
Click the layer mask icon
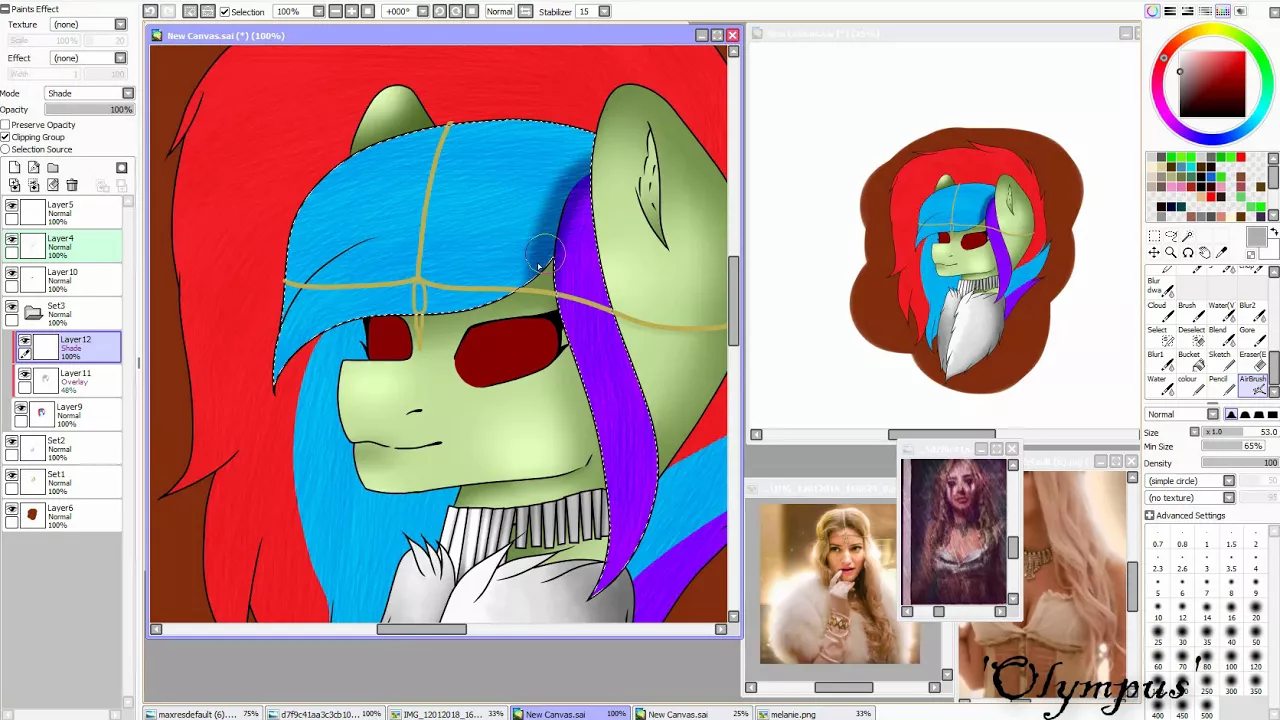pyautogui.click(x=121, y=168)
